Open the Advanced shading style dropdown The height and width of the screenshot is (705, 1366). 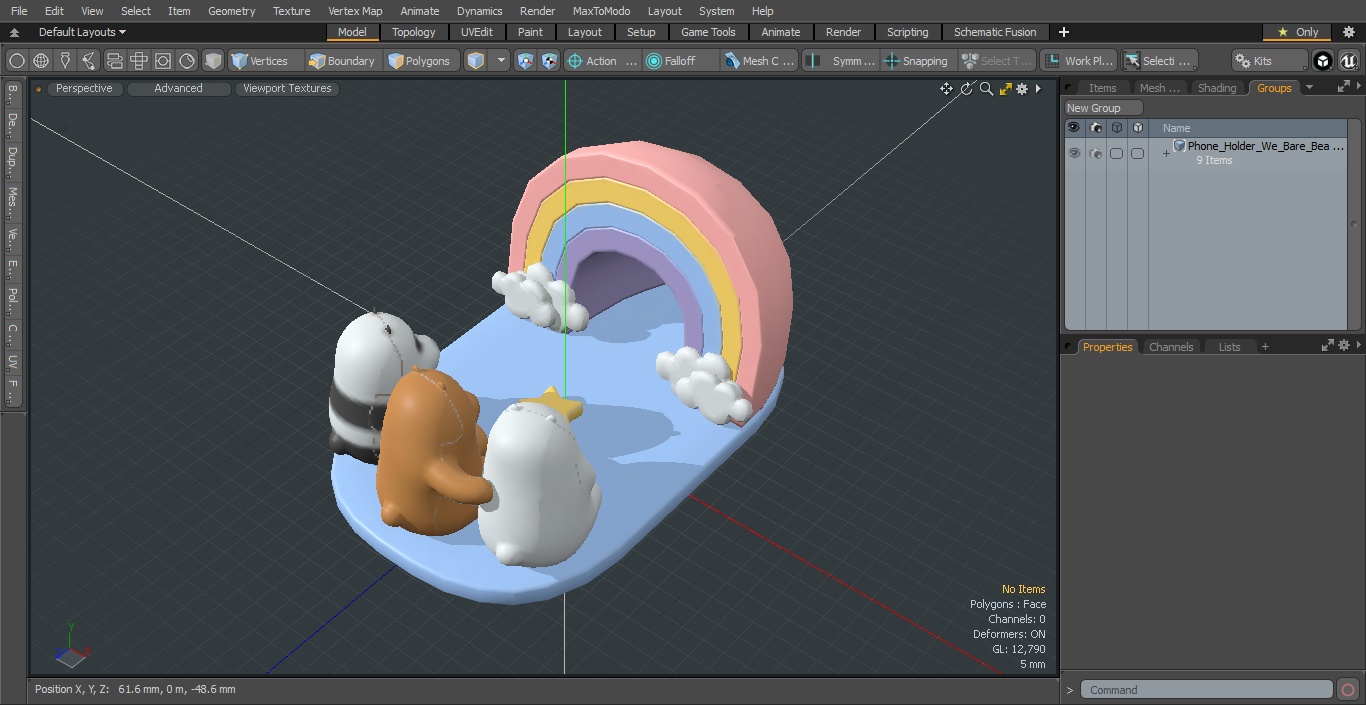click(178, 89)
